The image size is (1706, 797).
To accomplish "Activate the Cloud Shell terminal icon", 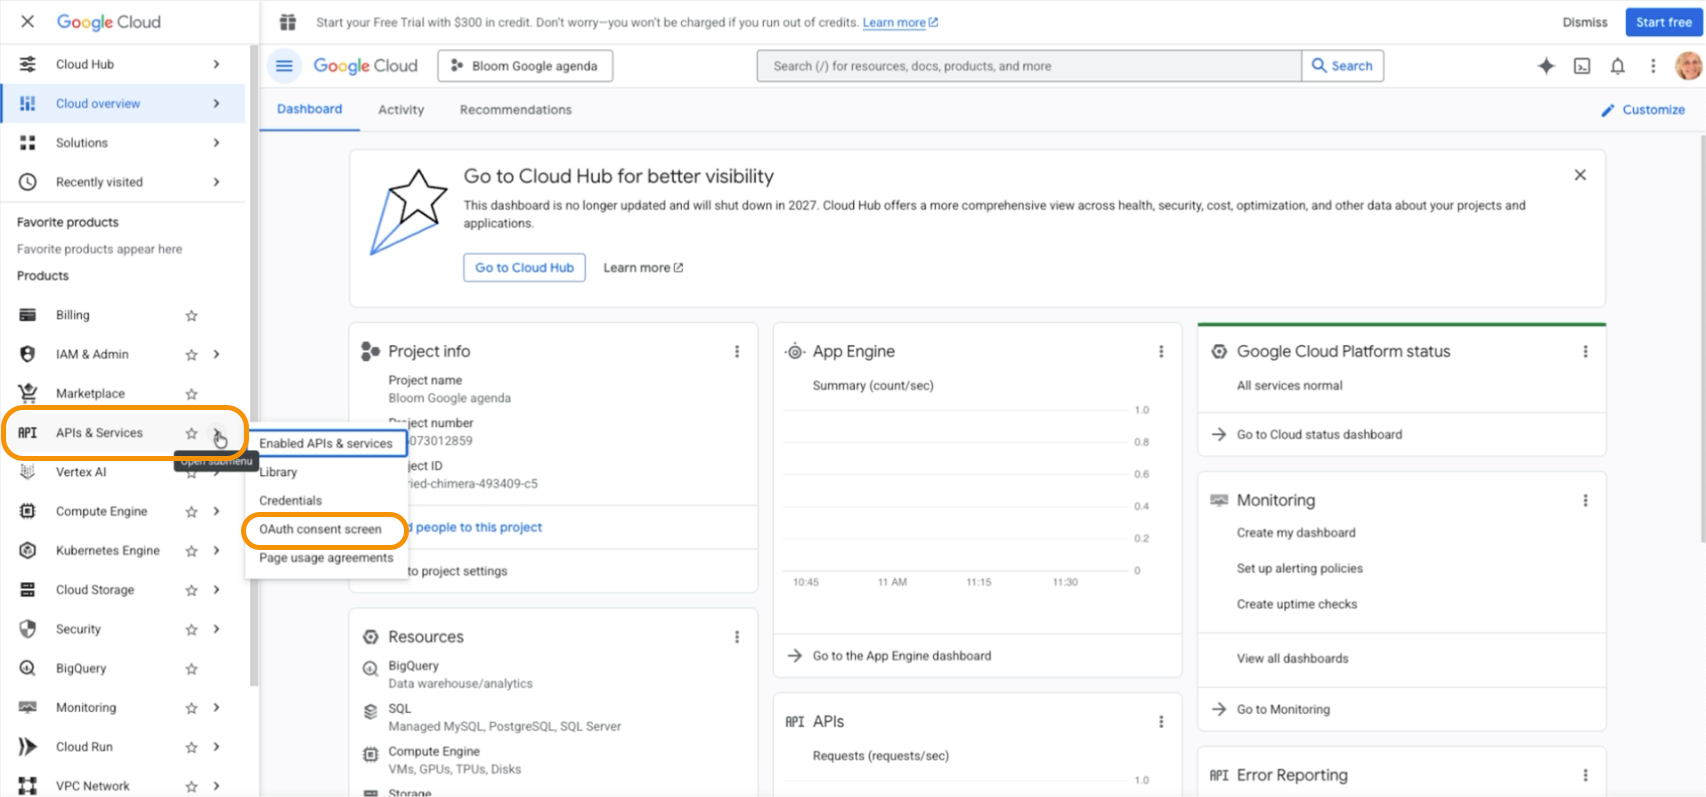I will point(1582,66).
